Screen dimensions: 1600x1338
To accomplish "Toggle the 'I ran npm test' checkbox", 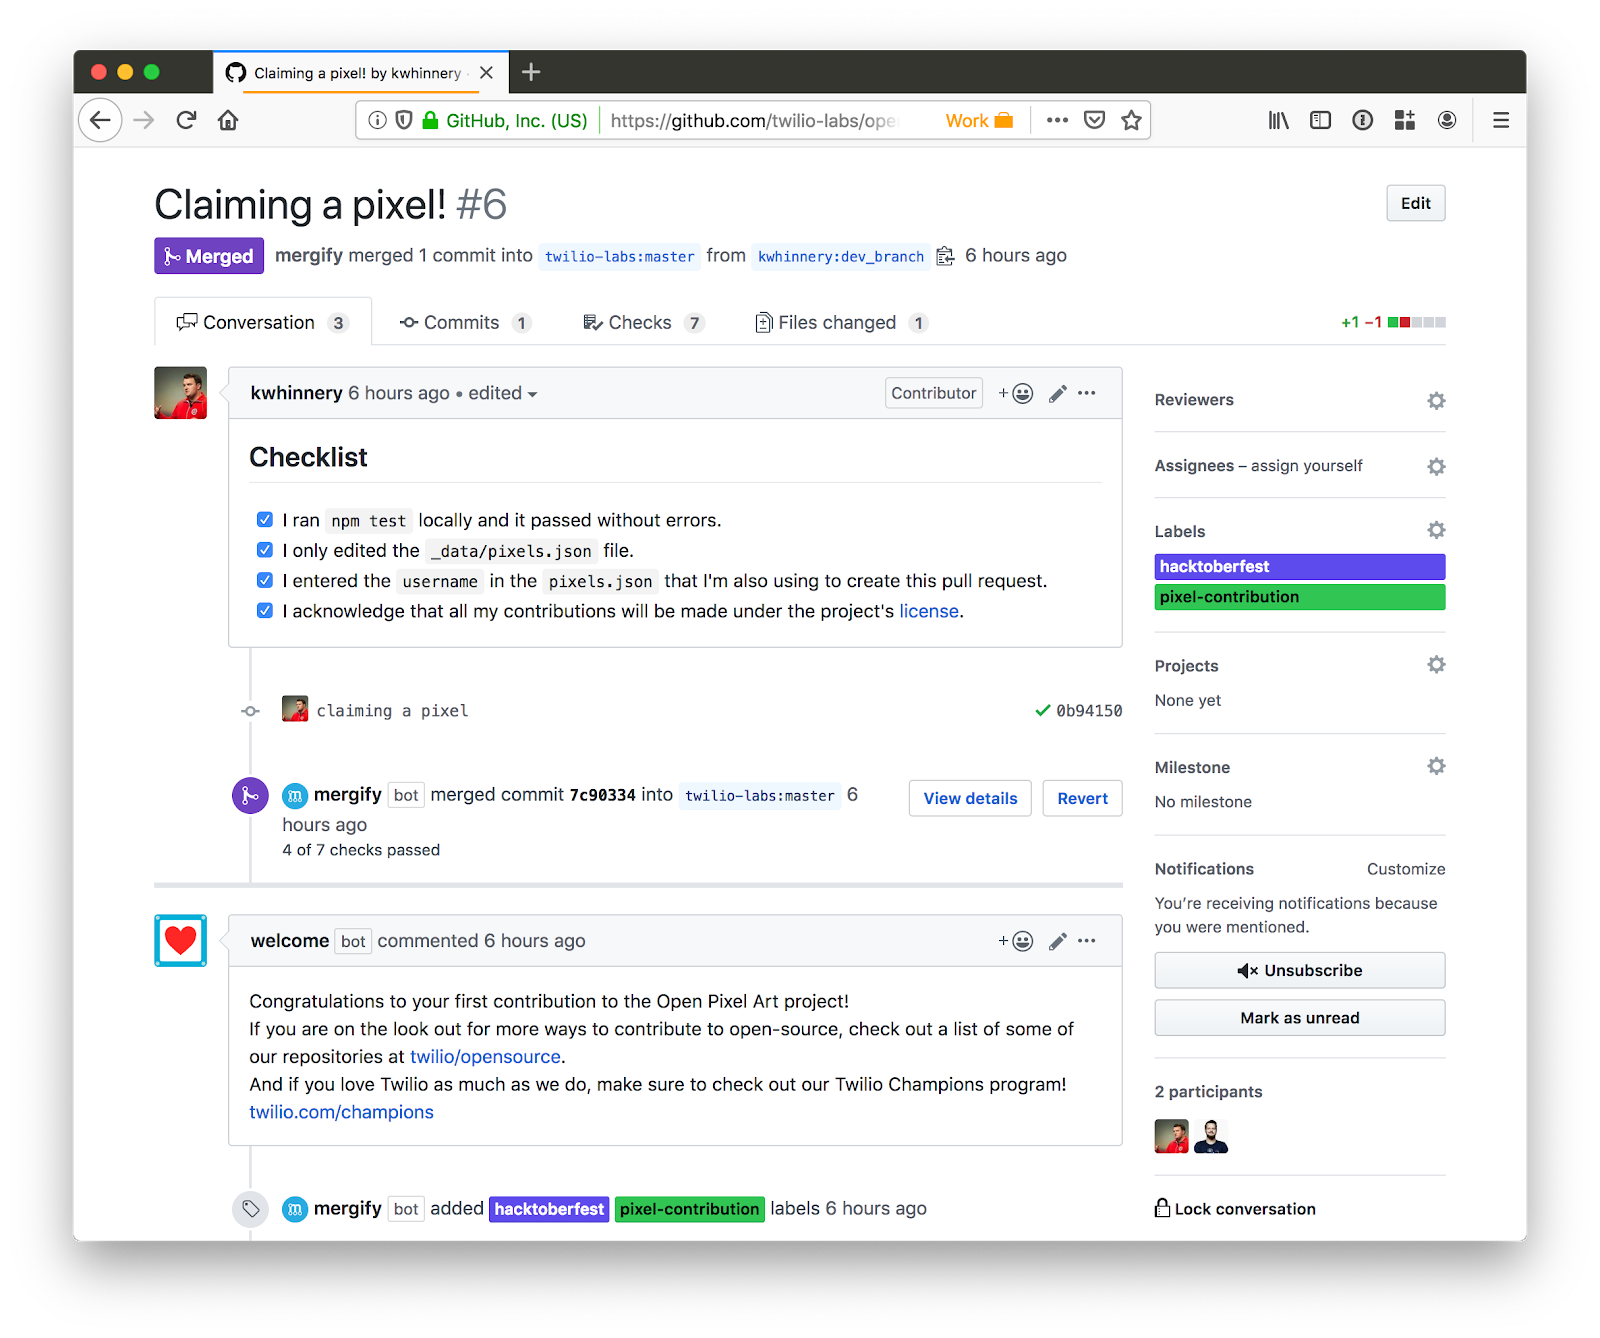I will (x=265, y=519).
